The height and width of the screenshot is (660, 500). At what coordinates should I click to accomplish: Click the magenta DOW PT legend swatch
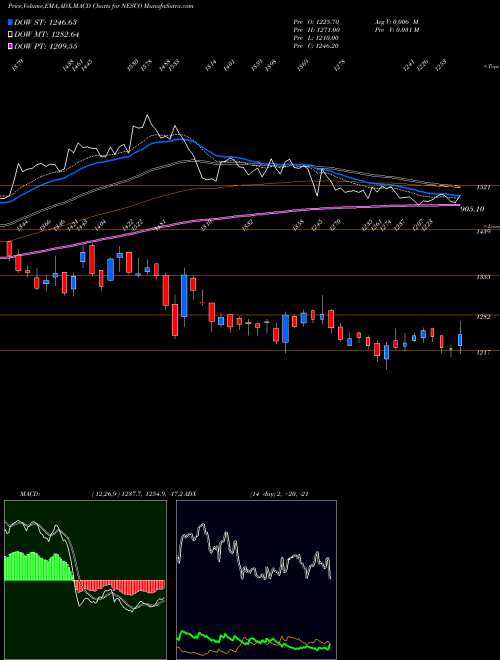click(x=11, y=46)
